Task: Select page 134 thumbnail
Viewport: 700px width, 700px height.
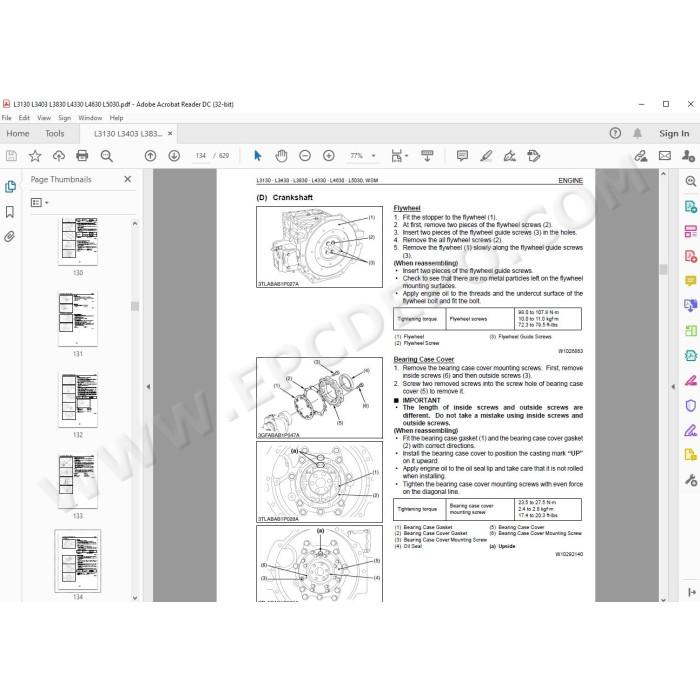Action: click(78, 561)
